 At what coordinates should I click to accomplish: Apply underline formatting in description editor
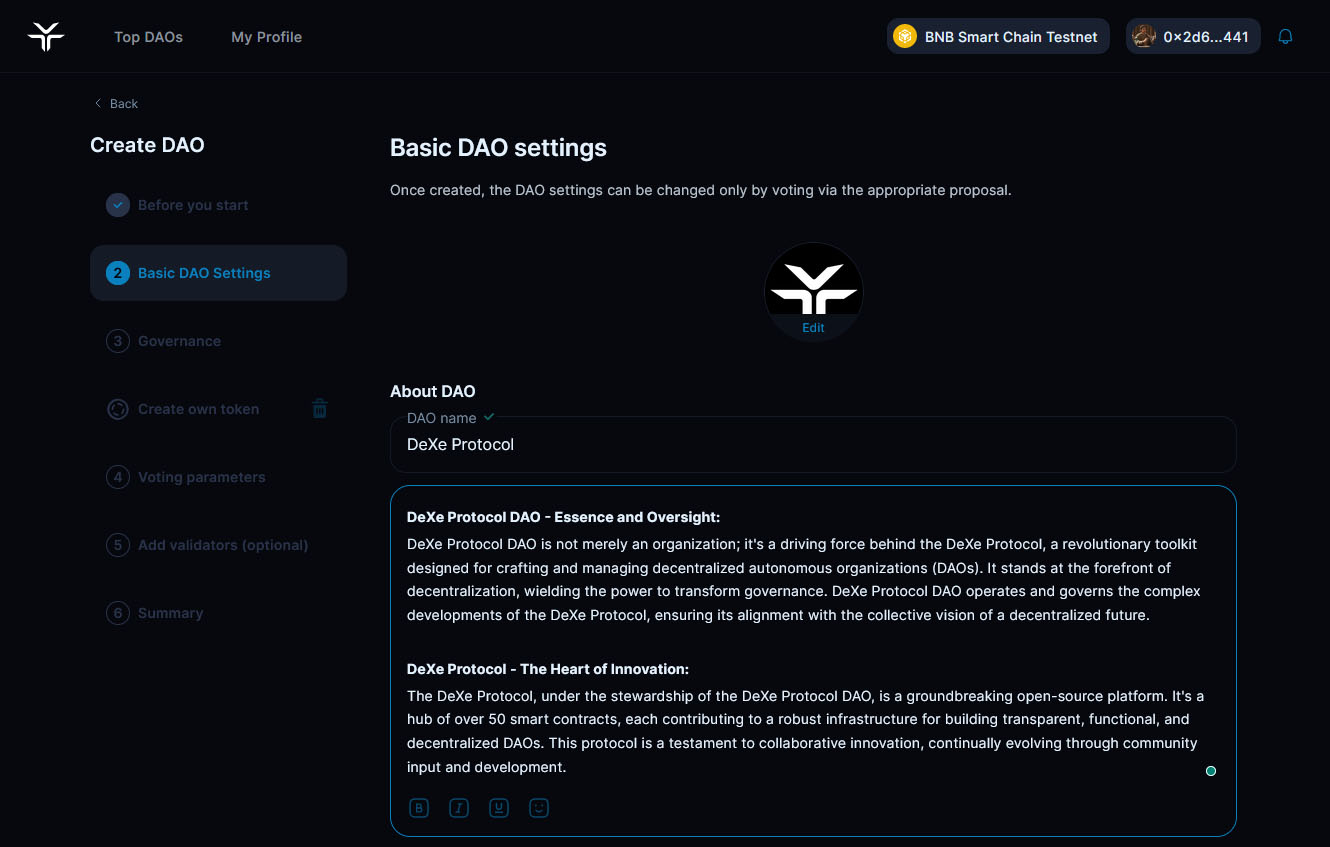(499, 808)
